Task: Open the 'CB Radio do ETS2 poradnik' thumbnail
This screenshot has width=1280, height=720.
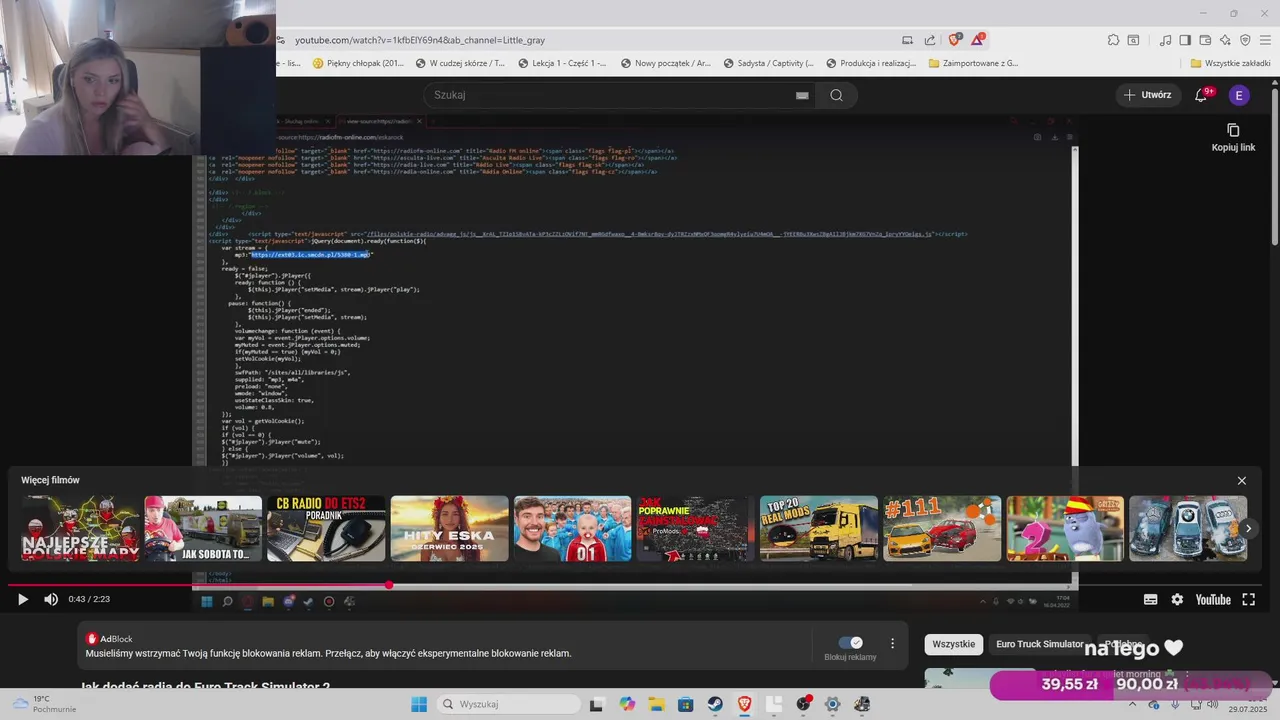Action: 326,528
